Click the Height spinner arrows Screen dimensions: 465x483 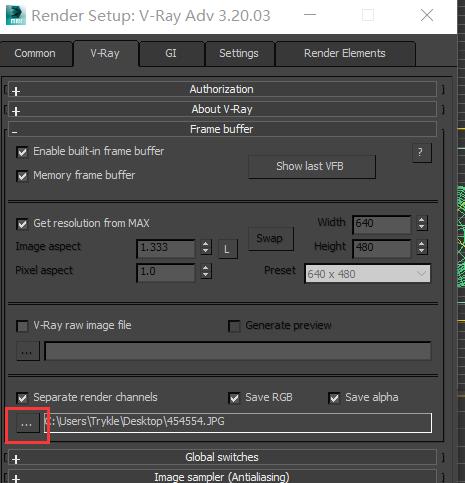[422, 247]
